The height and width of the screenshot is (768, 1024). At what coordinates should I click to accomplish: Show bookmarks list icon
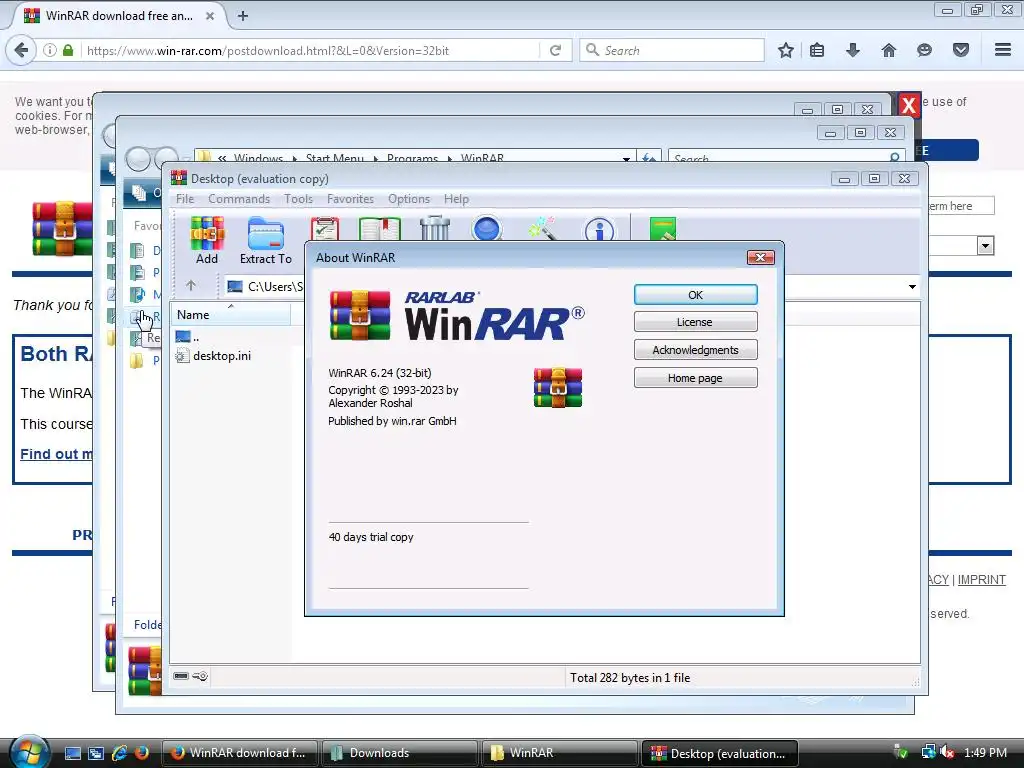pos(817,50)
